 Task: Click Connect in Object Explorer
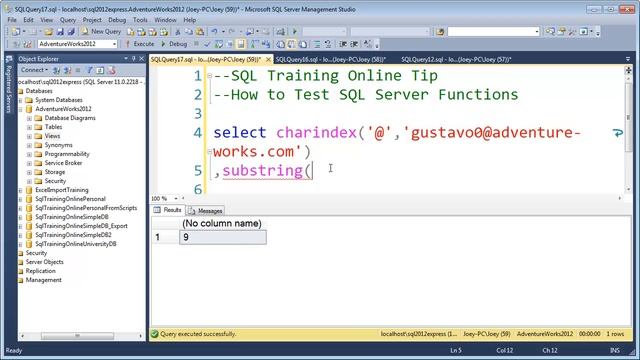pos(34,70)
